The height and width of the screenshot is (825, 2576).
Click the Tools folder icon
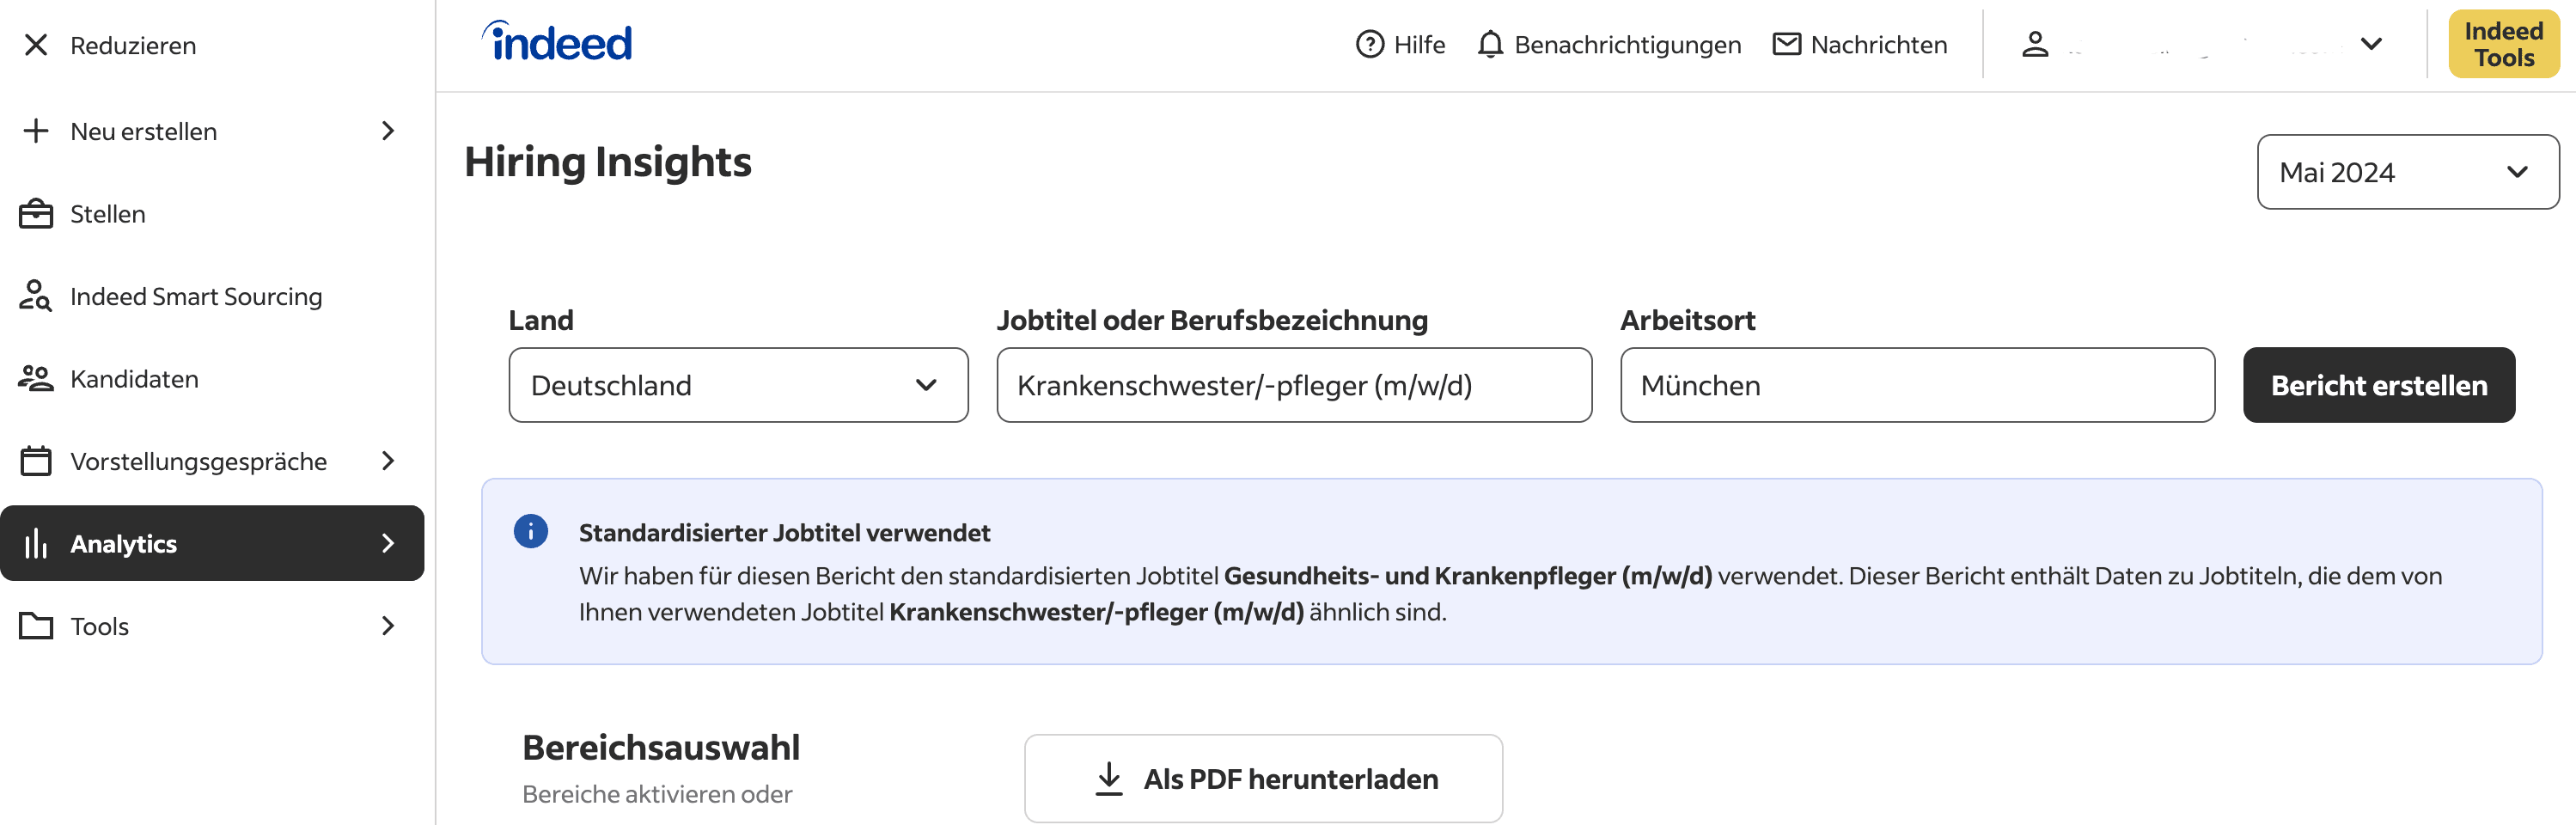[x=36, y=626]
